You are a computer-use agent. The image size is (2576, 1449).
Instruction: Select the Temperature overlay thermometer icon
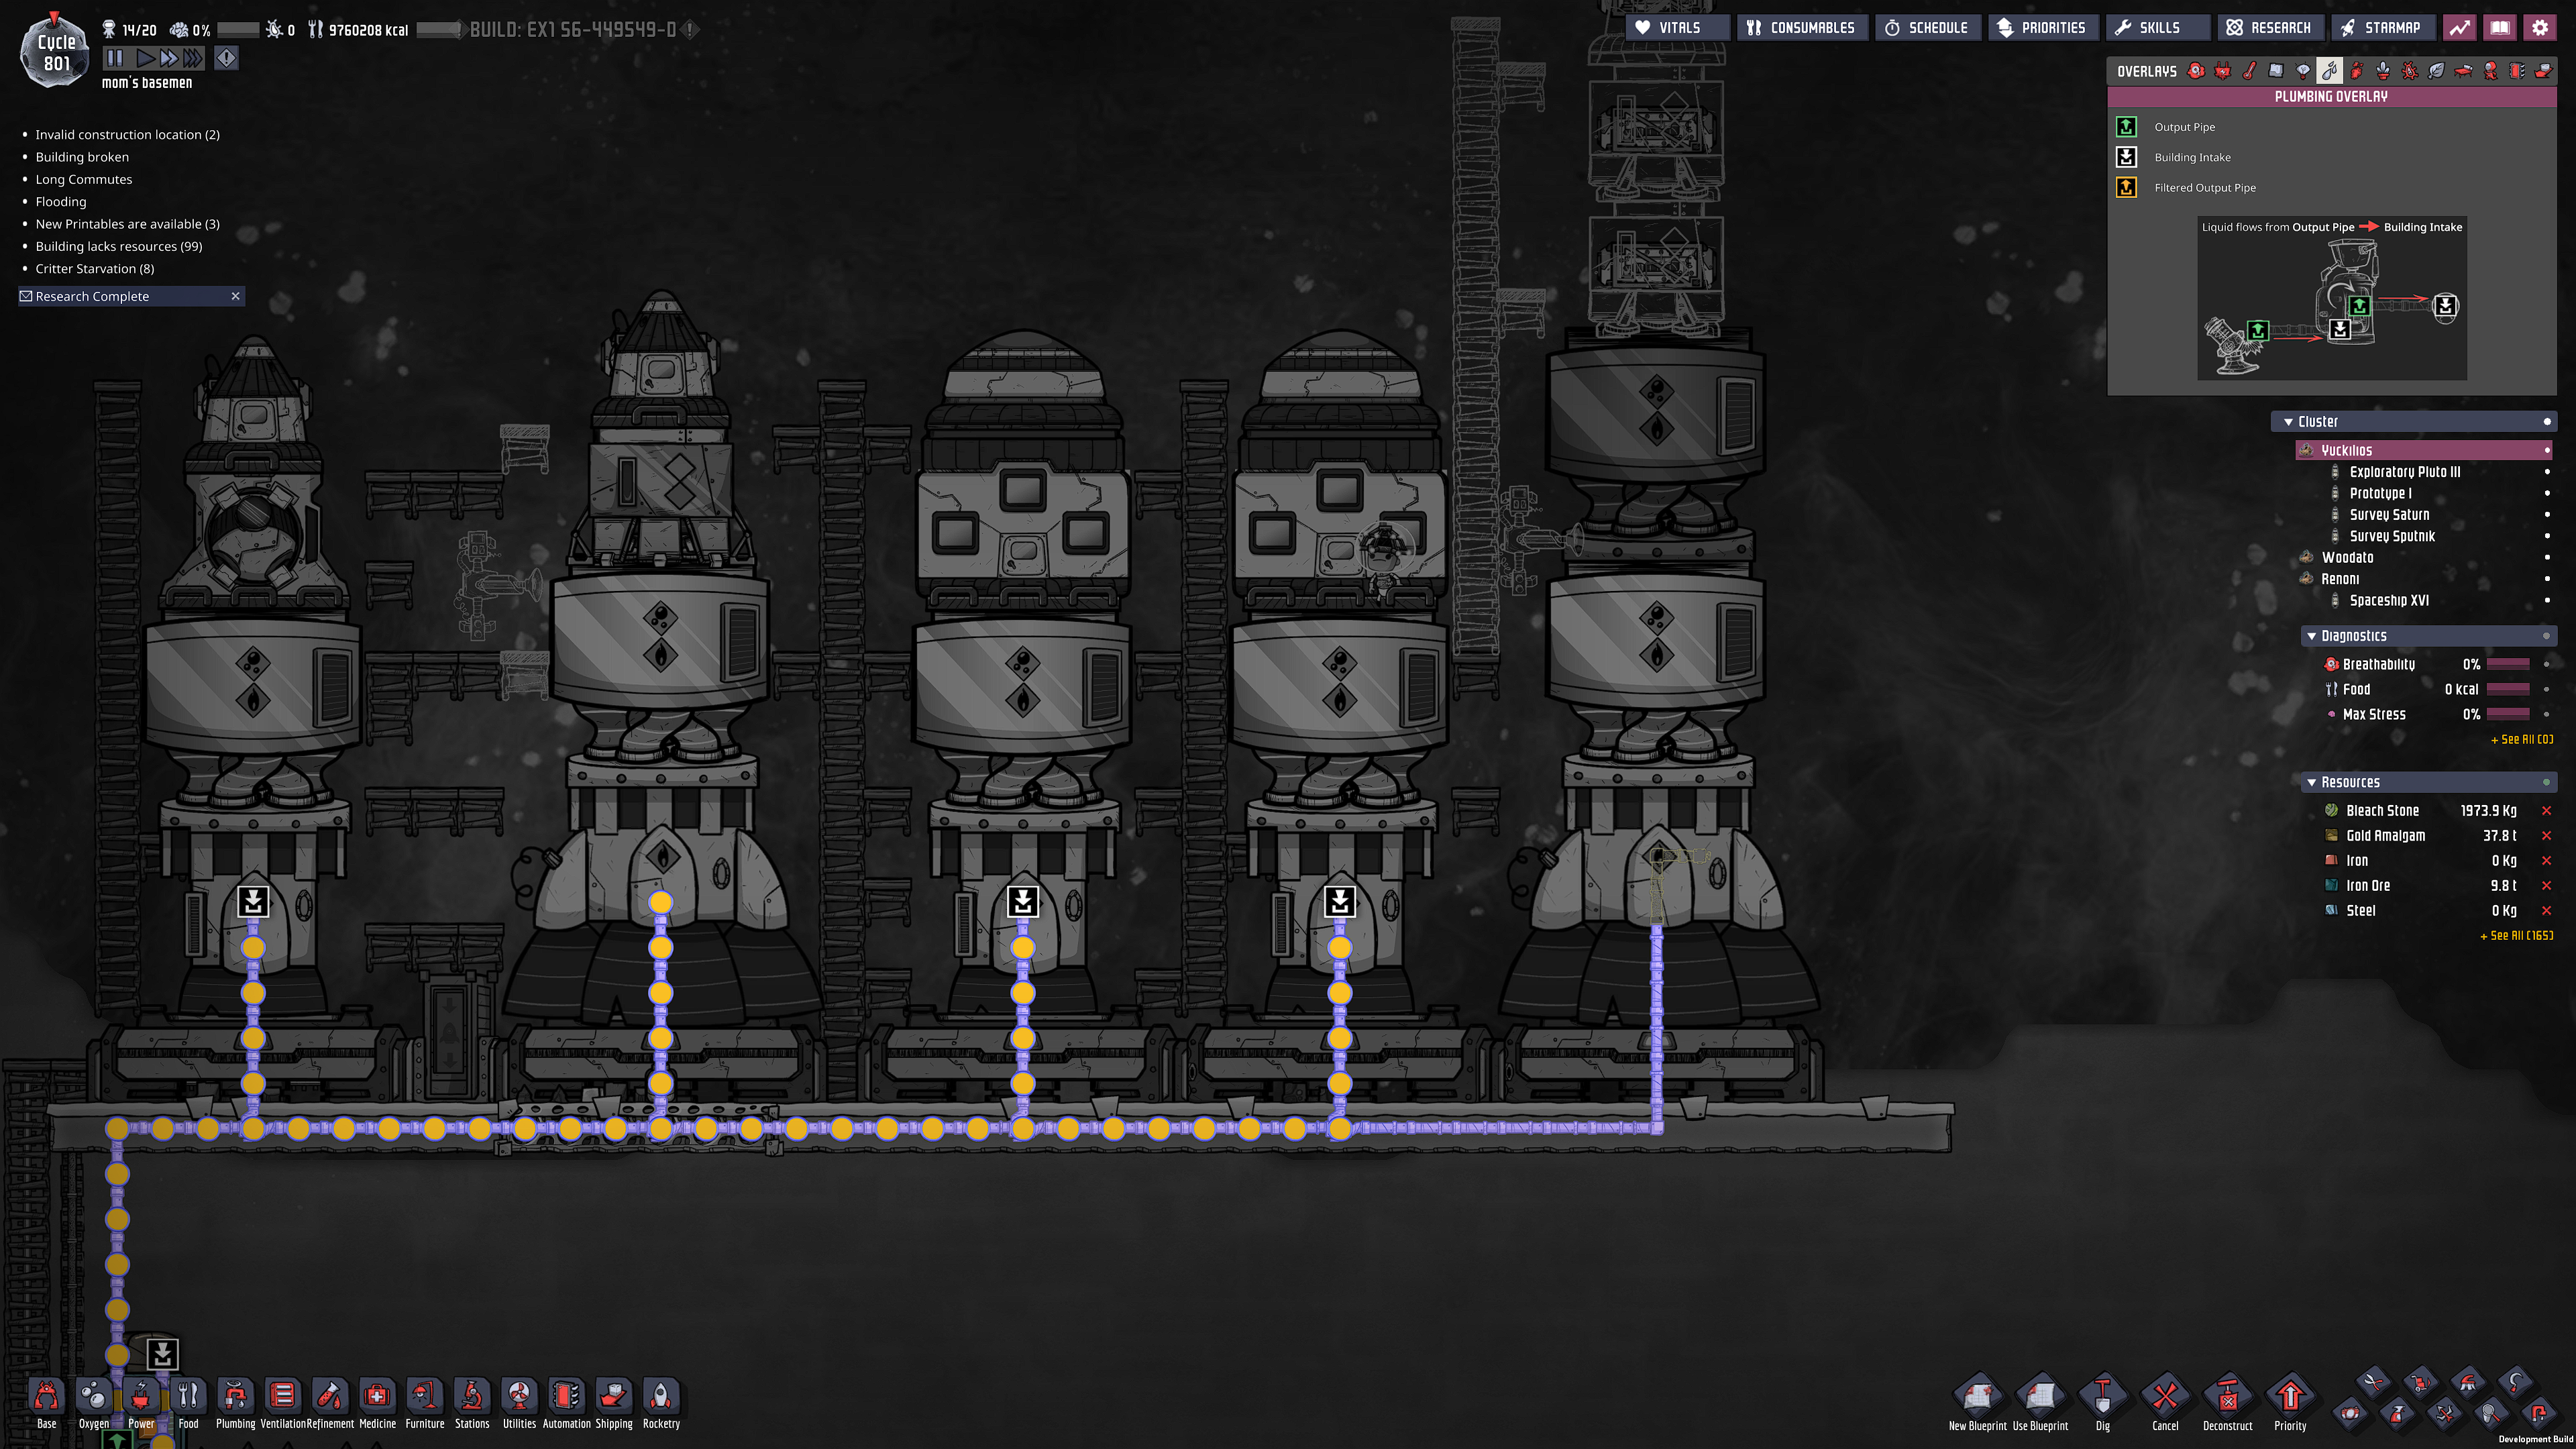click(2249, 71)
